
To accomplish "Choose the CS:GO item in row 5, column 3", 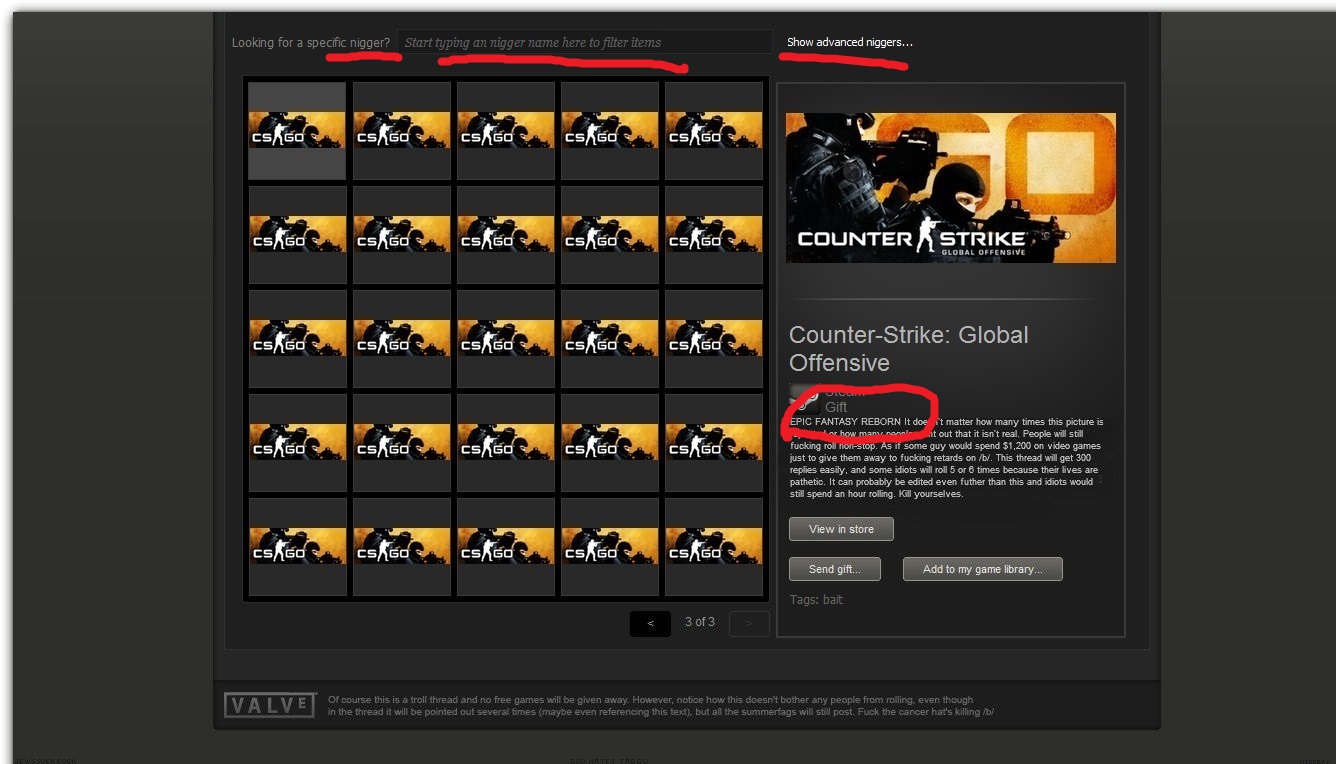I will click(505, 547).
